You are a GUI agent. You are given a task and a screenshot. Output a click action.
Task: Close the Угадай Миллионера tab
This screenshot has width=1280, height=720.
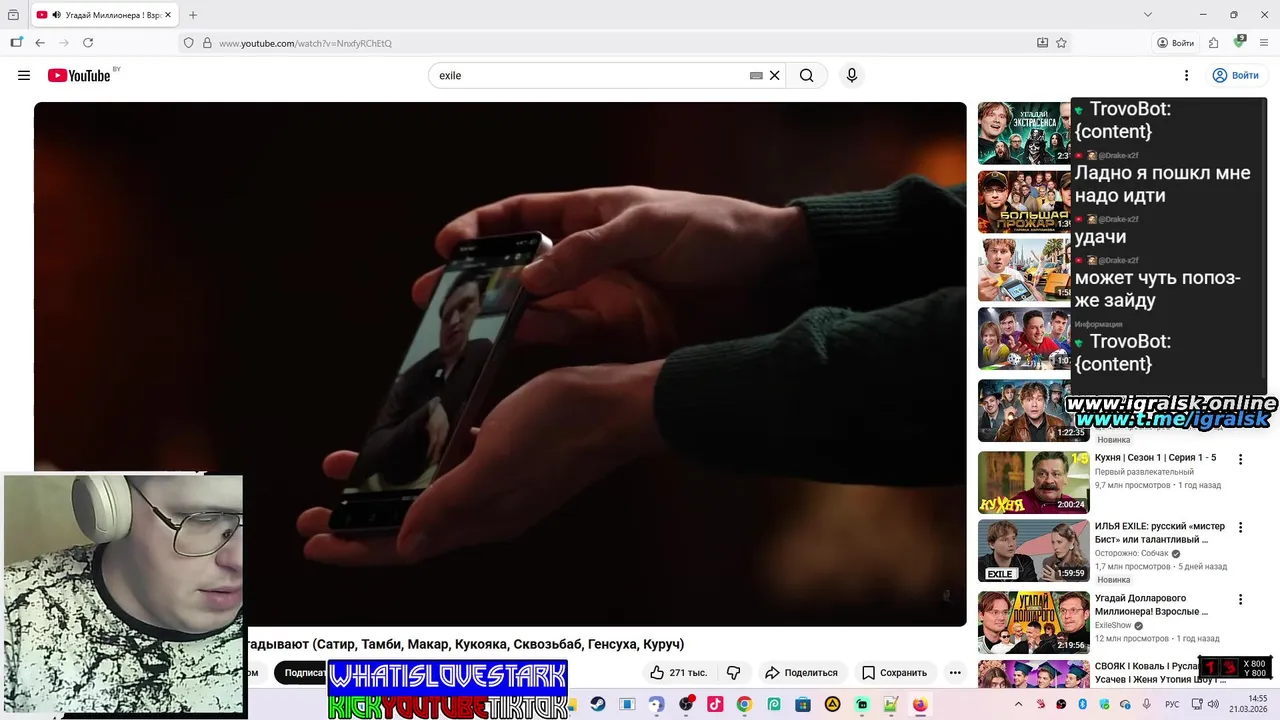[x=168, y=15]
